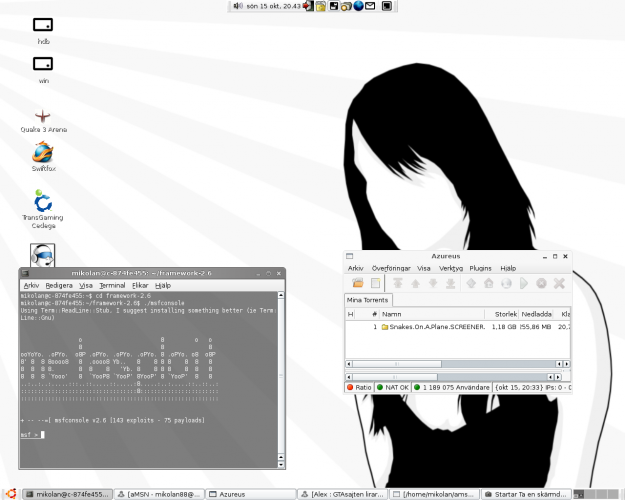The height and width of the screenshot is (500, 625).
Task: Launch Swiftfox from the desktop
Action: [x=43, y=153]
